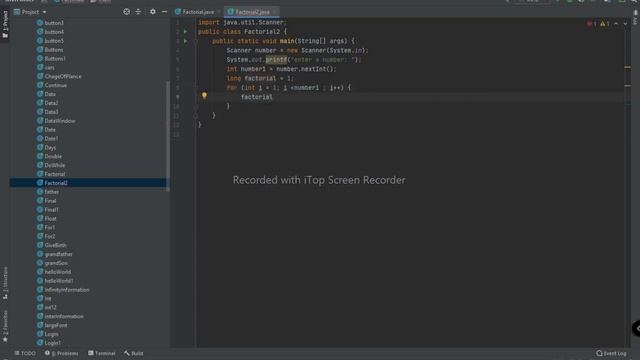Toggle the Project side tab

[5, 24]
